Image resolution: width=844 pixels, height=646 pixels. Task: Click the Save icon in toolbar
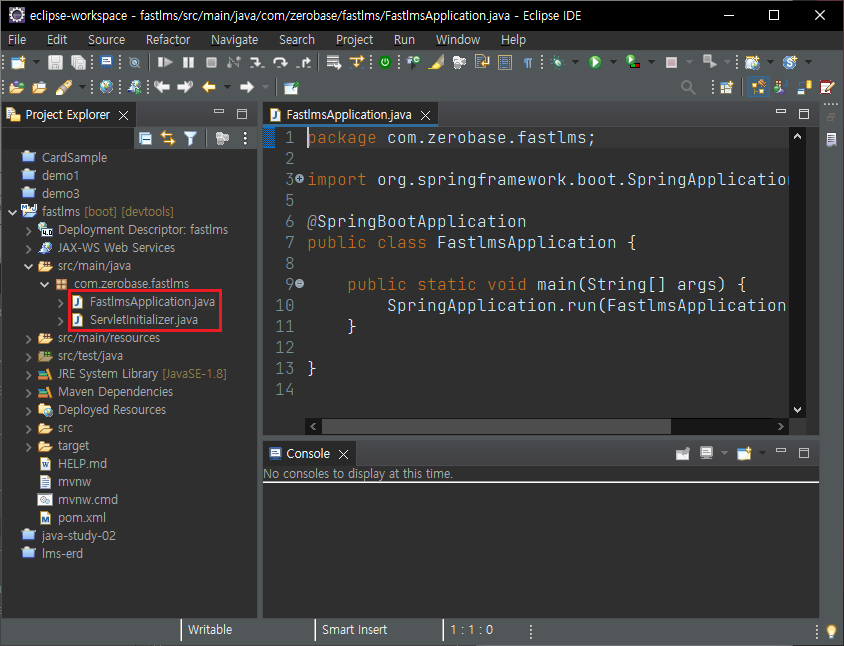tap(55, 62)
